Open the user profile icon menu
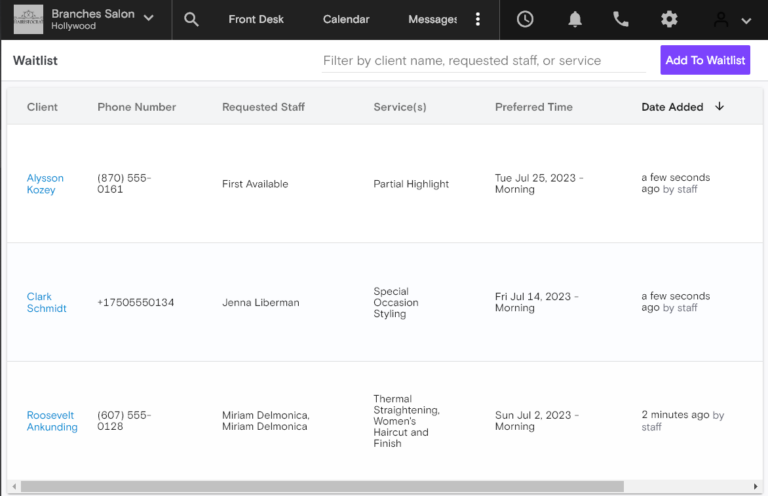Image resolution: width=768 pixels, height=496 pixels. tap(721, 20)
